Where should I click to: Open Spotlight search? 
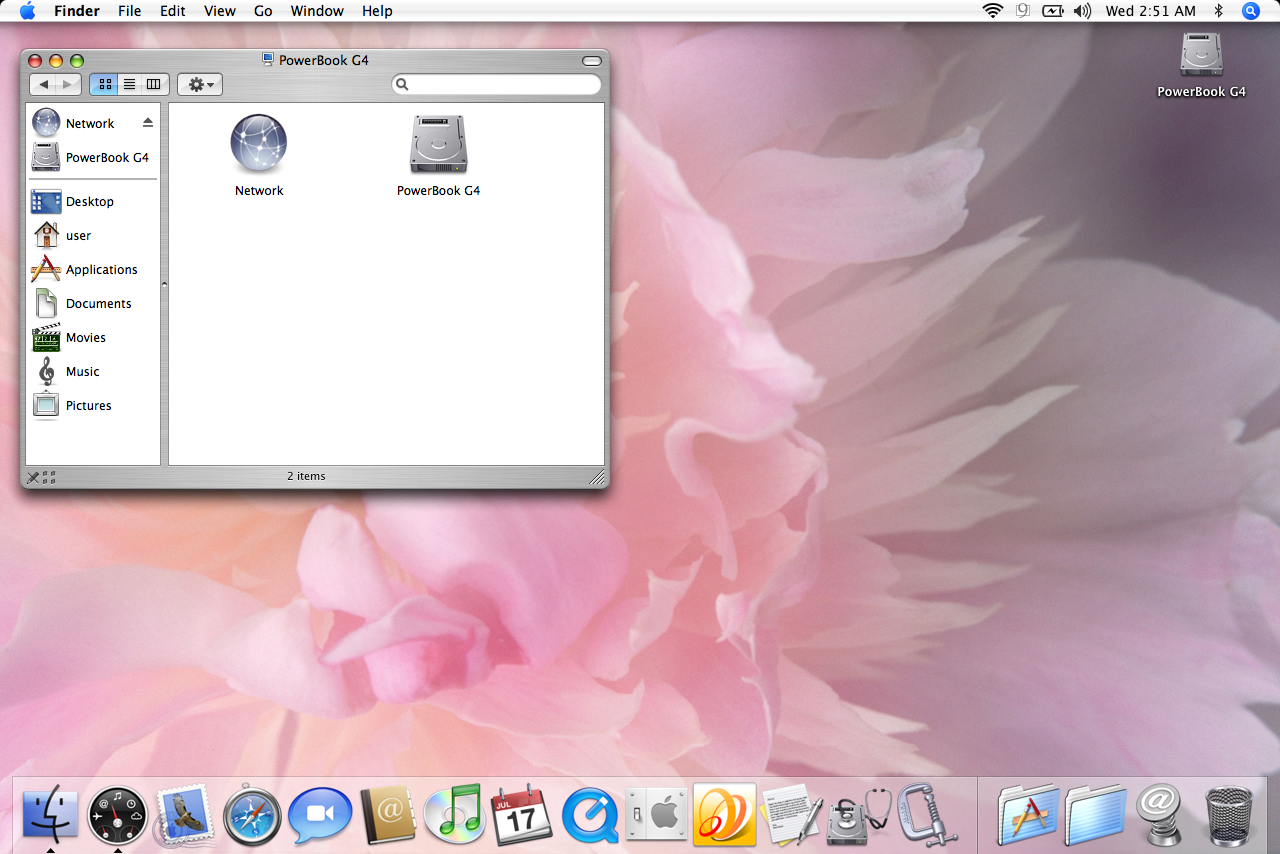[x=1251, y=11]
